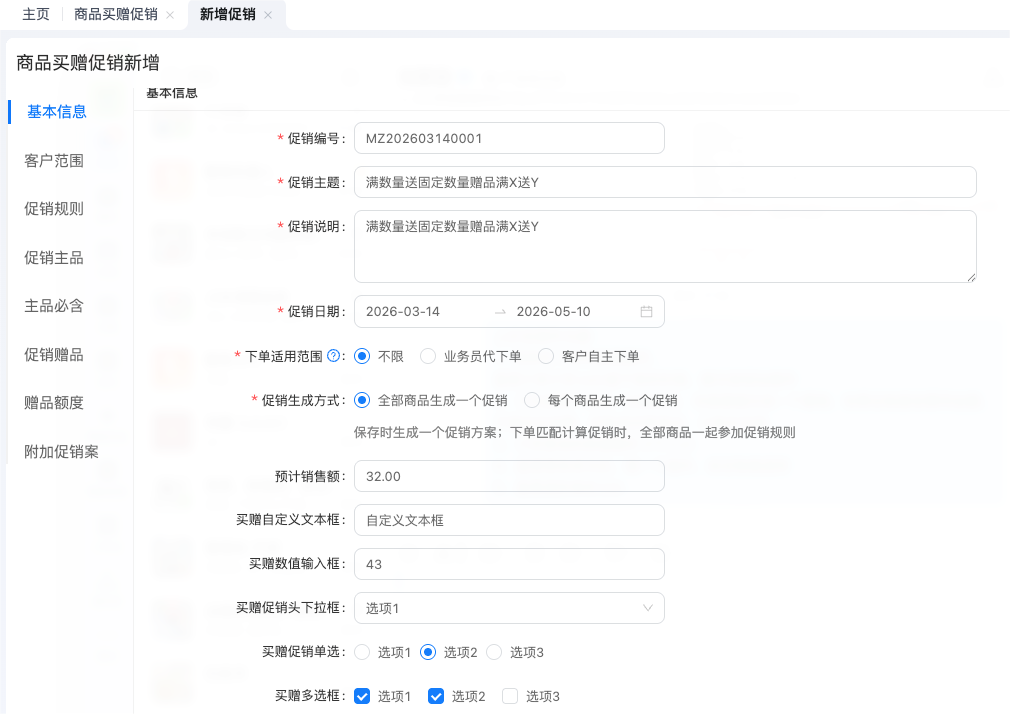Go to 赠品额度 section in sidebar
This screenshot has width=1010, height=714.
54,403
